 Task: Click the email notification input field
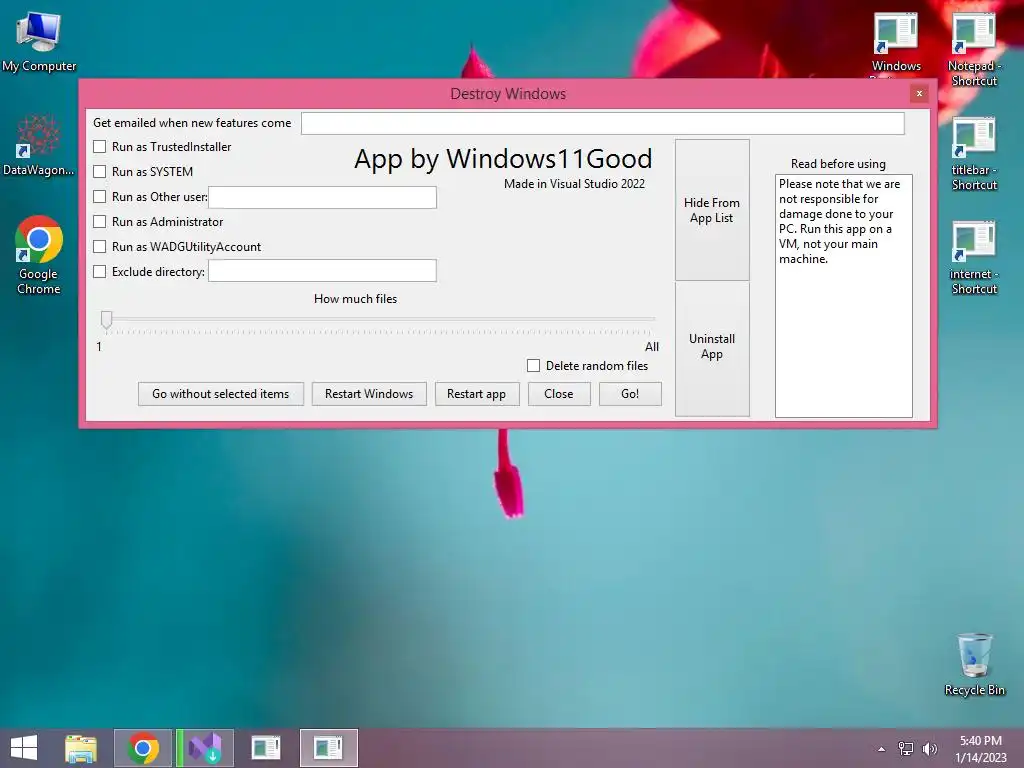(603, 123)
